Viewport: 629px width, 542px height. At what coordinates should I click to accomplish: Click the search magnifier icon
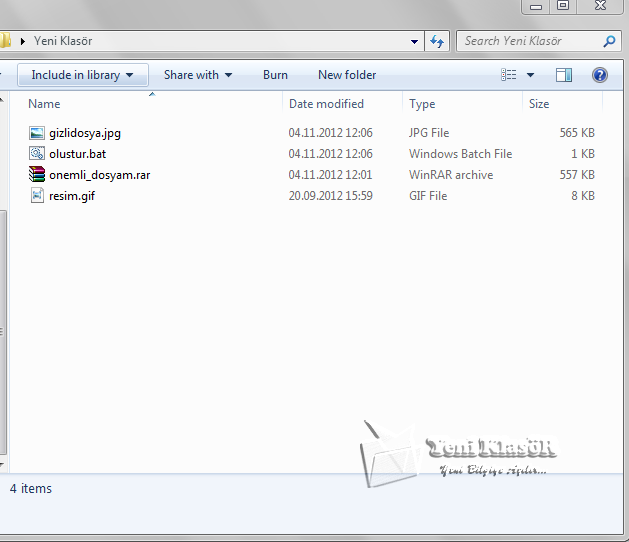610,41
